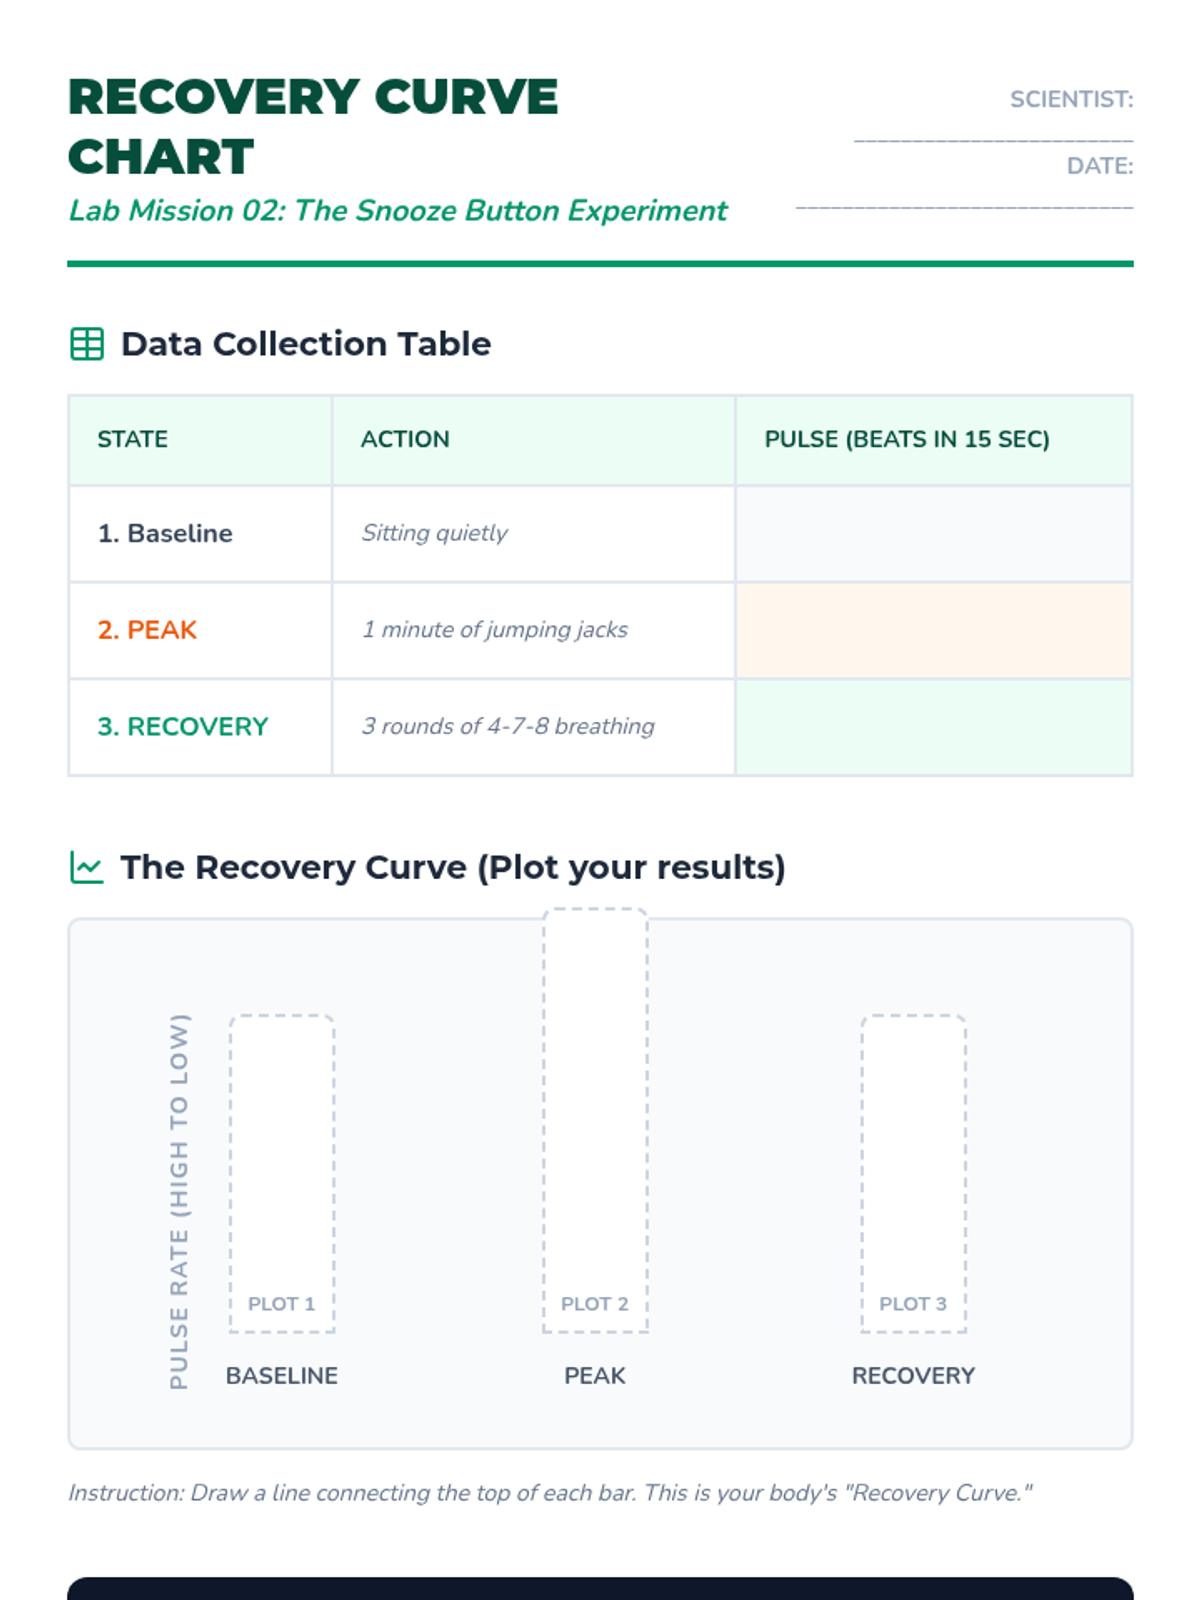Click the ACTION column header
This screenshot has width=1200, height=1600.
pos(405,439)
